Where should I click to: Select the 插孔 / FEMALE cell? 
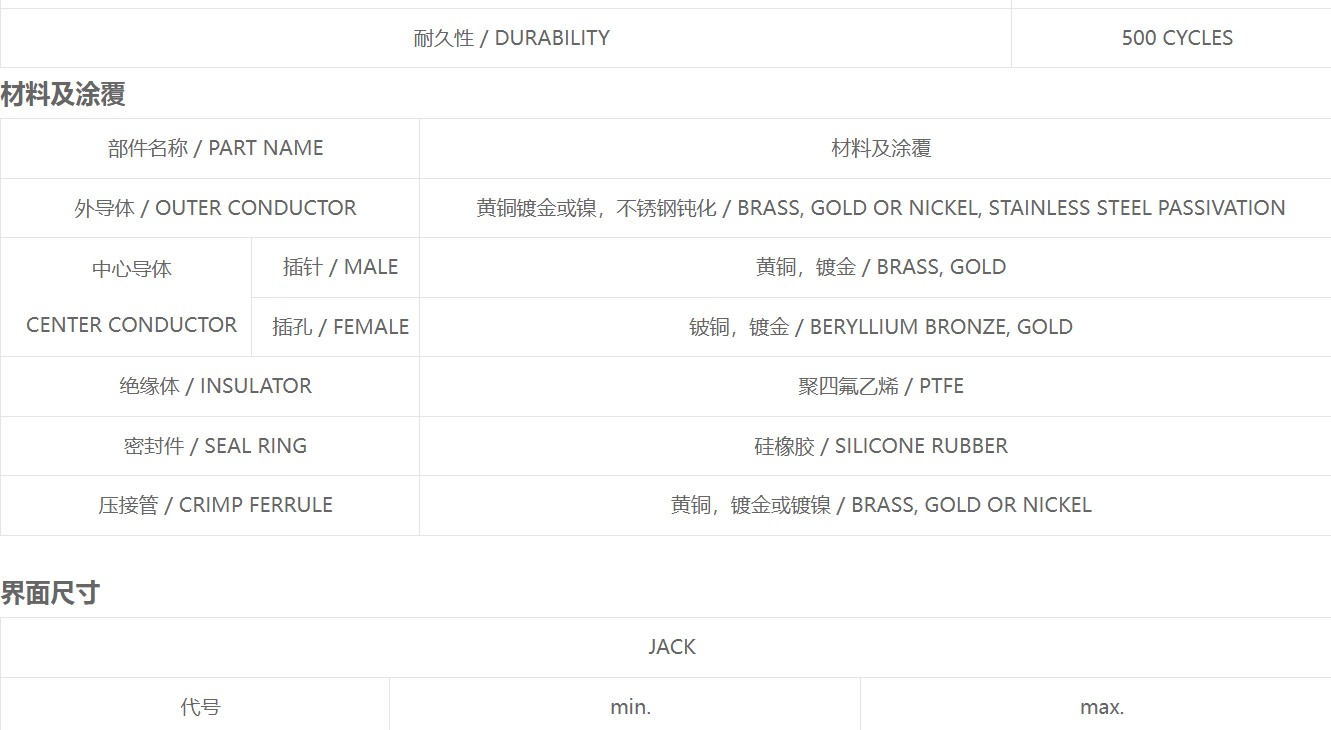tap(336, 327)
